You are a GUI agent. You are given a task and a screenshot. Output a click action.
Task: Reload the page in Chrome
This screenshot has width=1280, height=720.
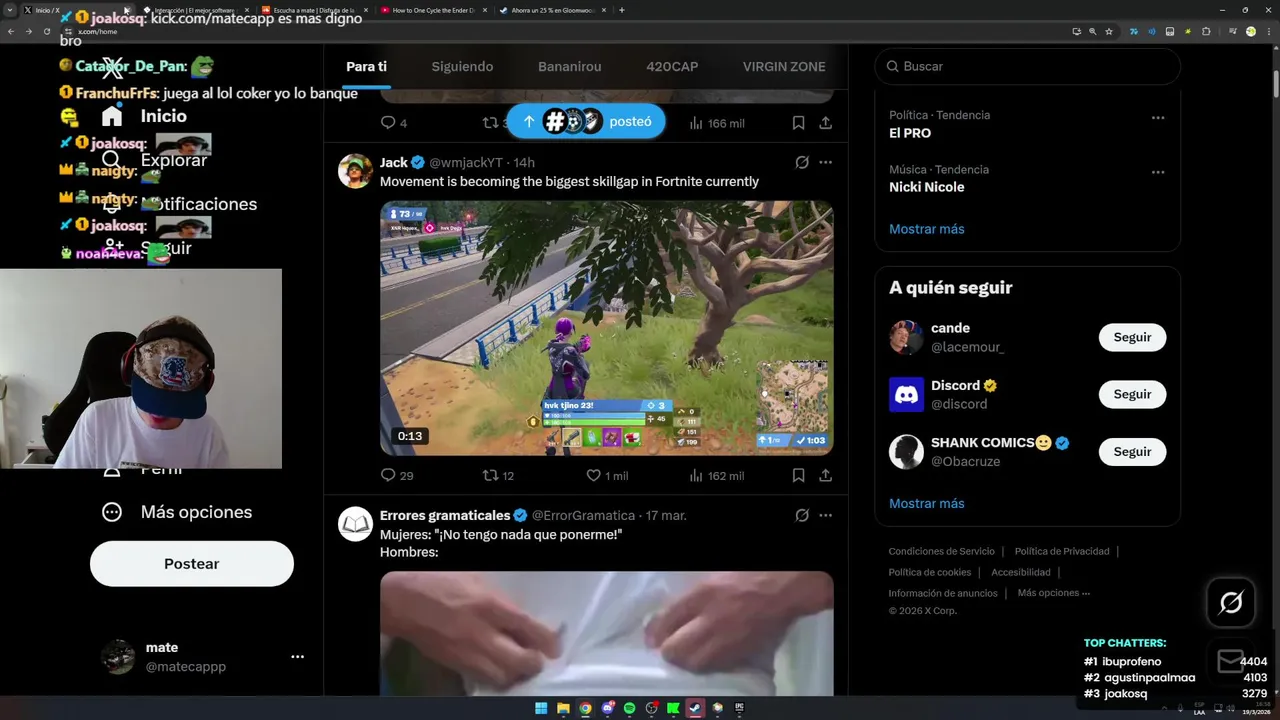(46, 31)
